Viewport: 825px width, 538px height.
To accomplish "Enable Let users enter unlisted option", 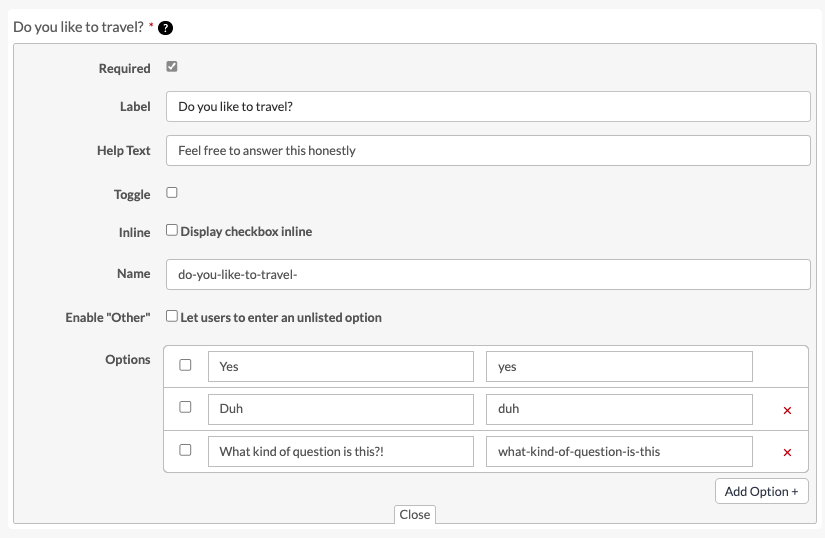I will (172, 317).
